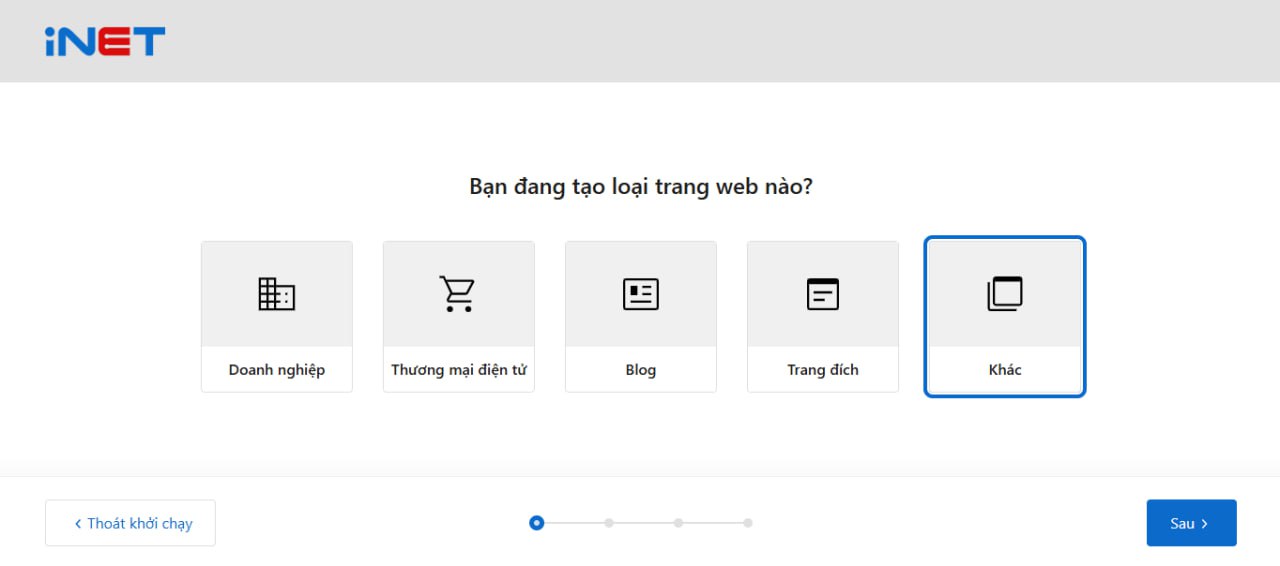The width and height of the screenshot is (1280, 566).
Task: Click the heading Bạn đang tạo loại trang web nào?
Action: (641, 187)
